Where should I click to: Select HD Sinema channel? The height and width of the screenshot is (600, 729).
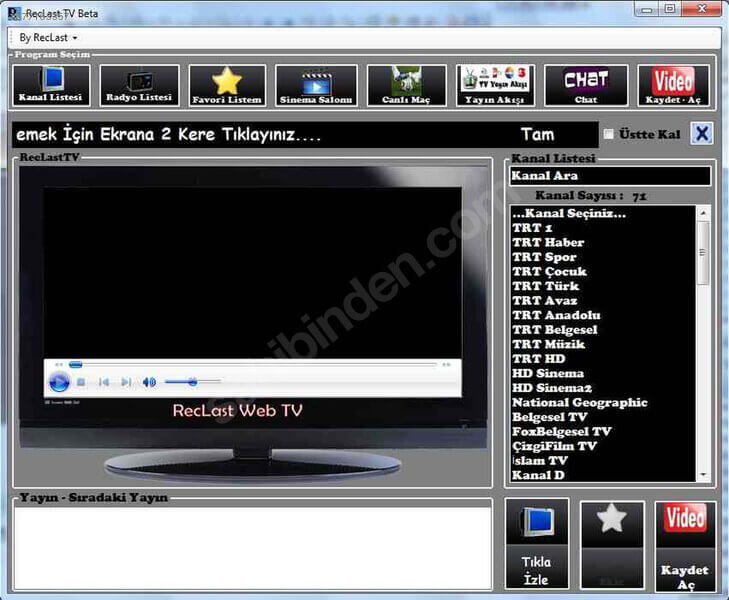tap(603, 374)
